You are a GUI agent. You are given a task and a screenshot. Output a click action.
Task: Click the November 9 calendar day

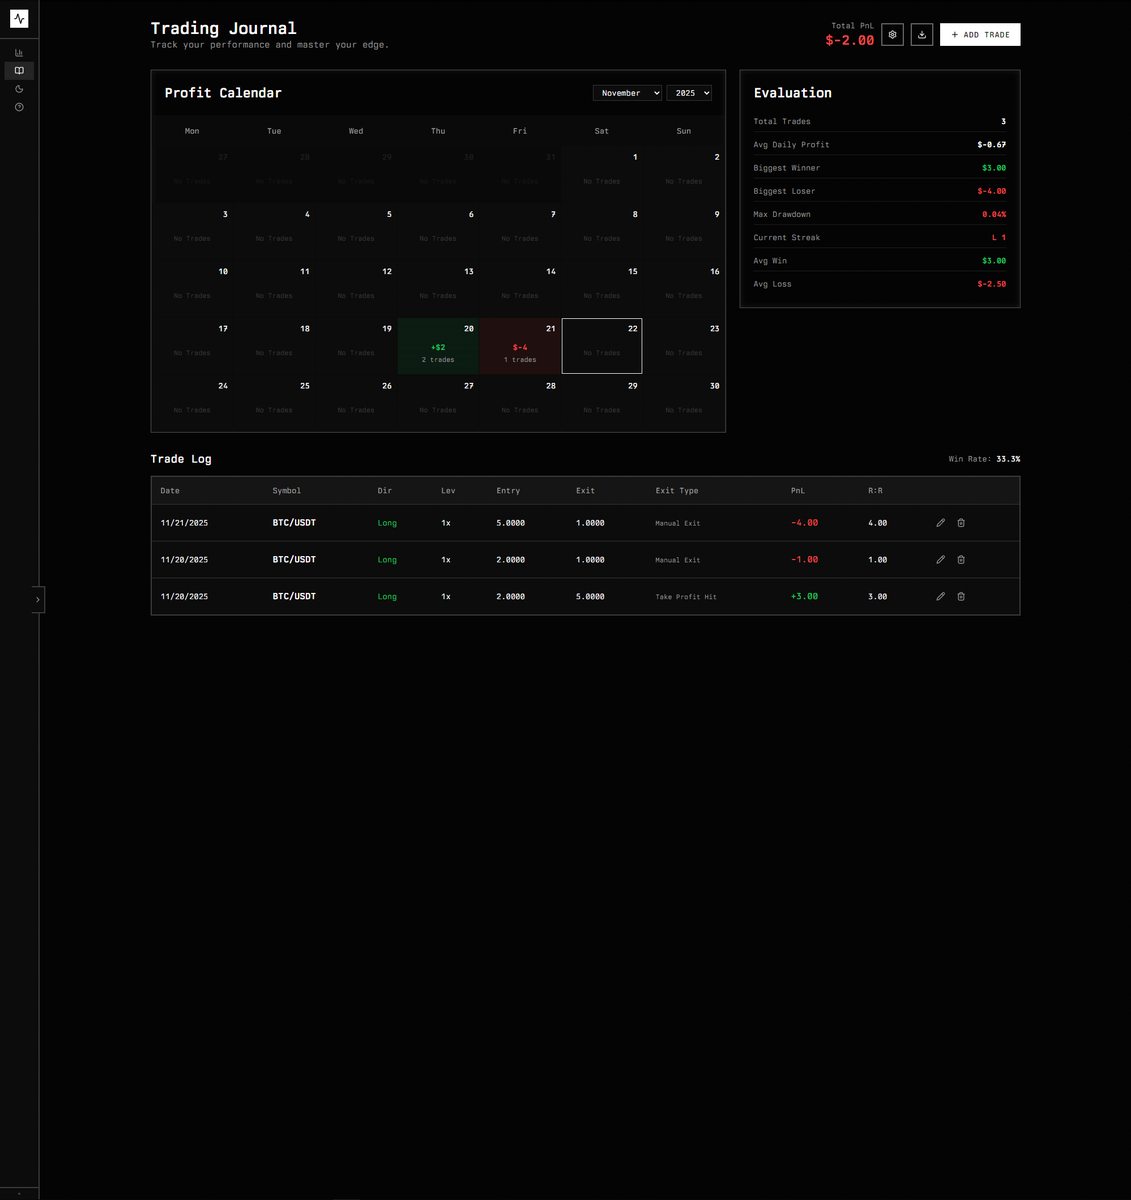tap(684, 231)
